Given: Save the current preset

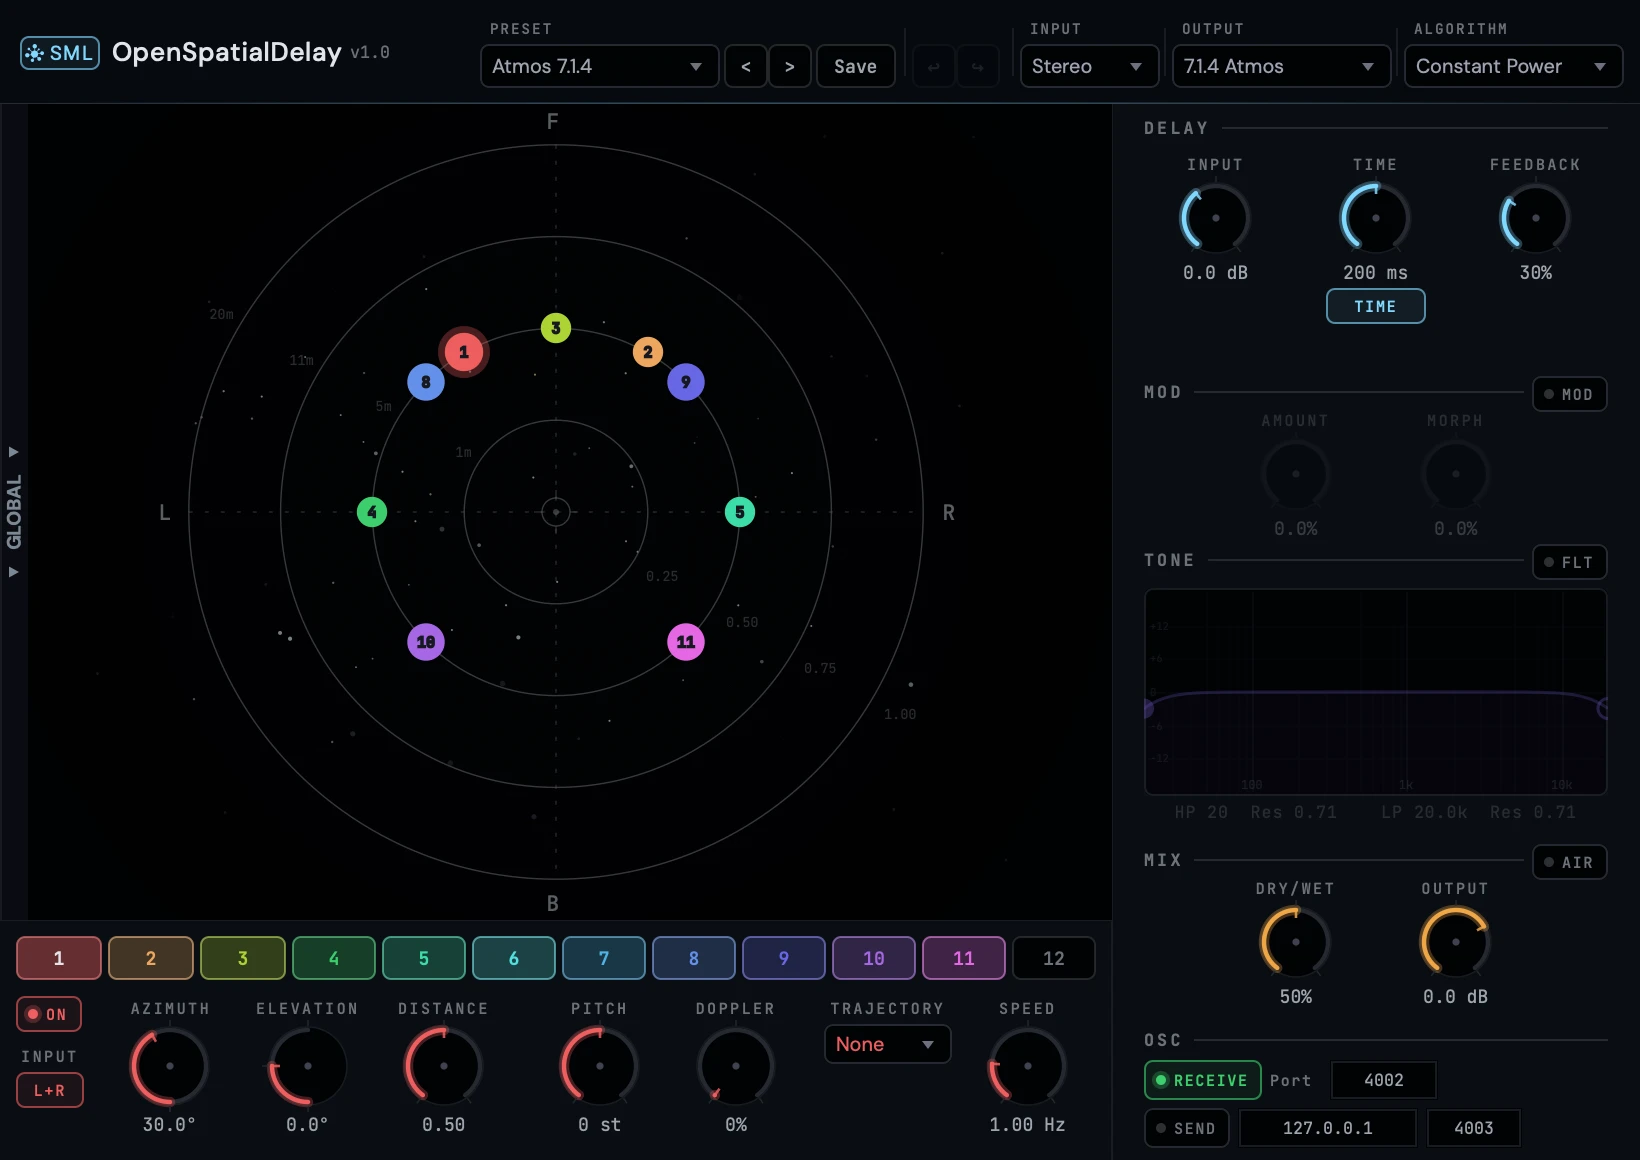Looking at the screenshot, I should (x=855, y=66).
